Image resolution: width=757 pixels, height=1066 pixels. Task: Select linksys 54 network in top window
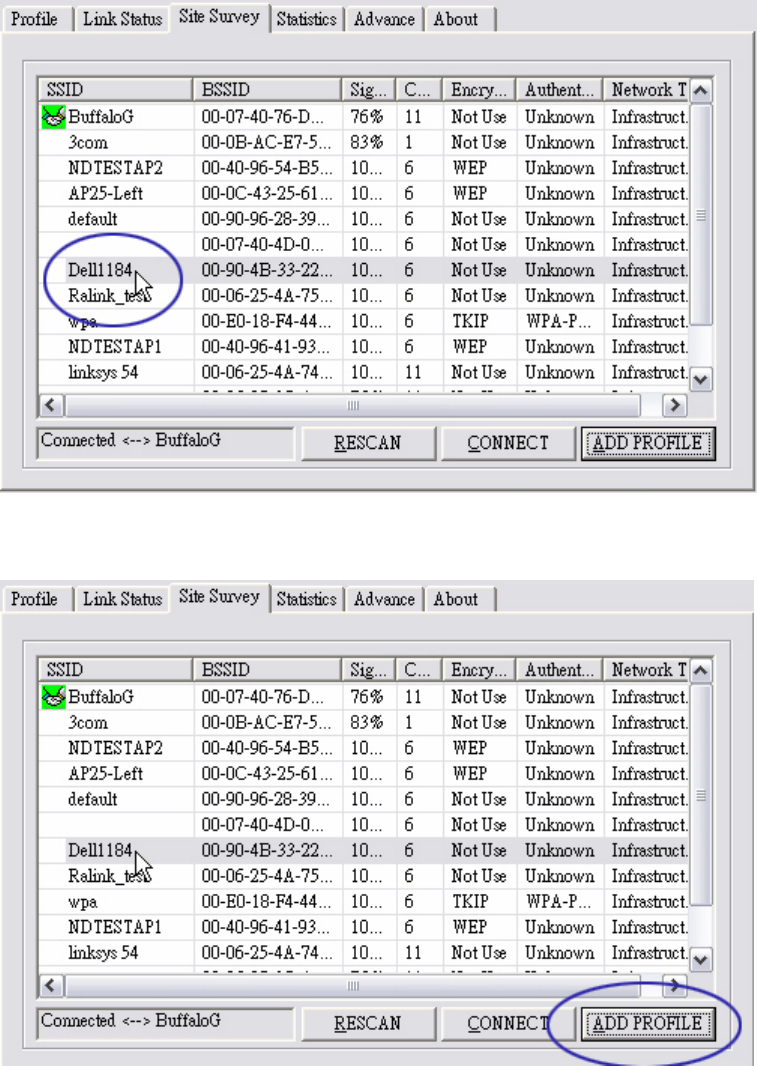point(103,373)
